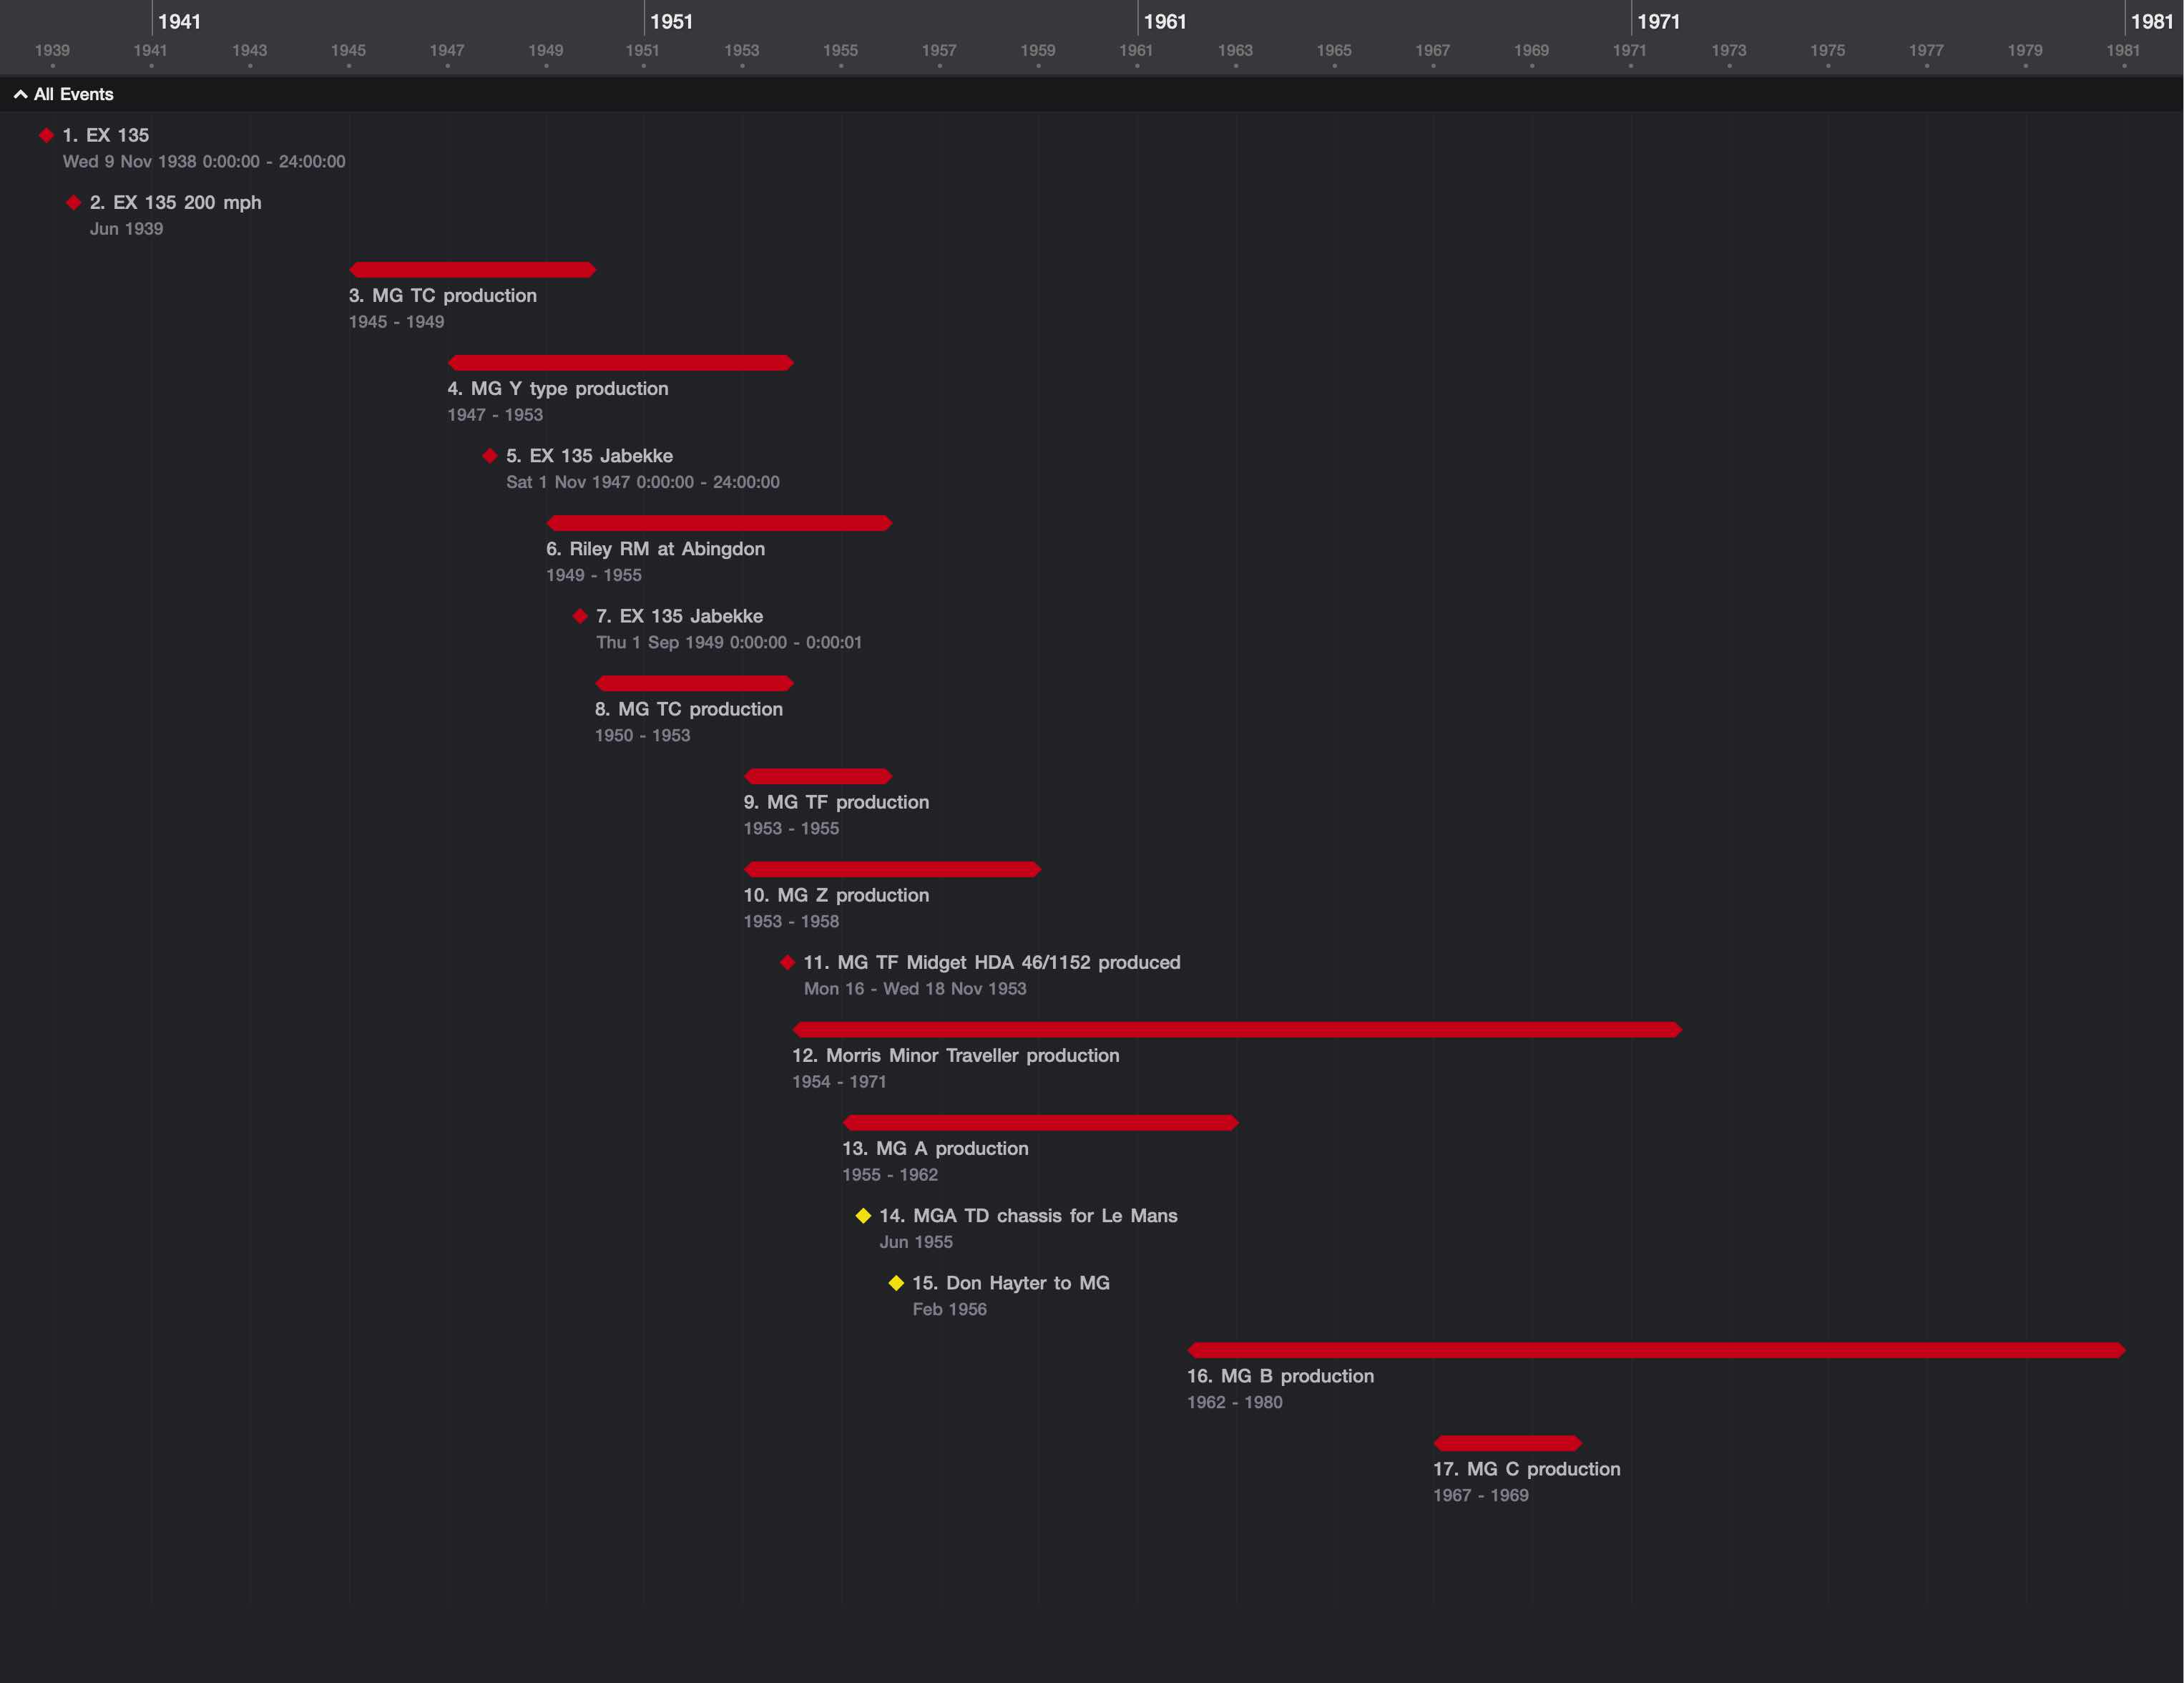Open the MG A production event title

[x=935, y=1148]
